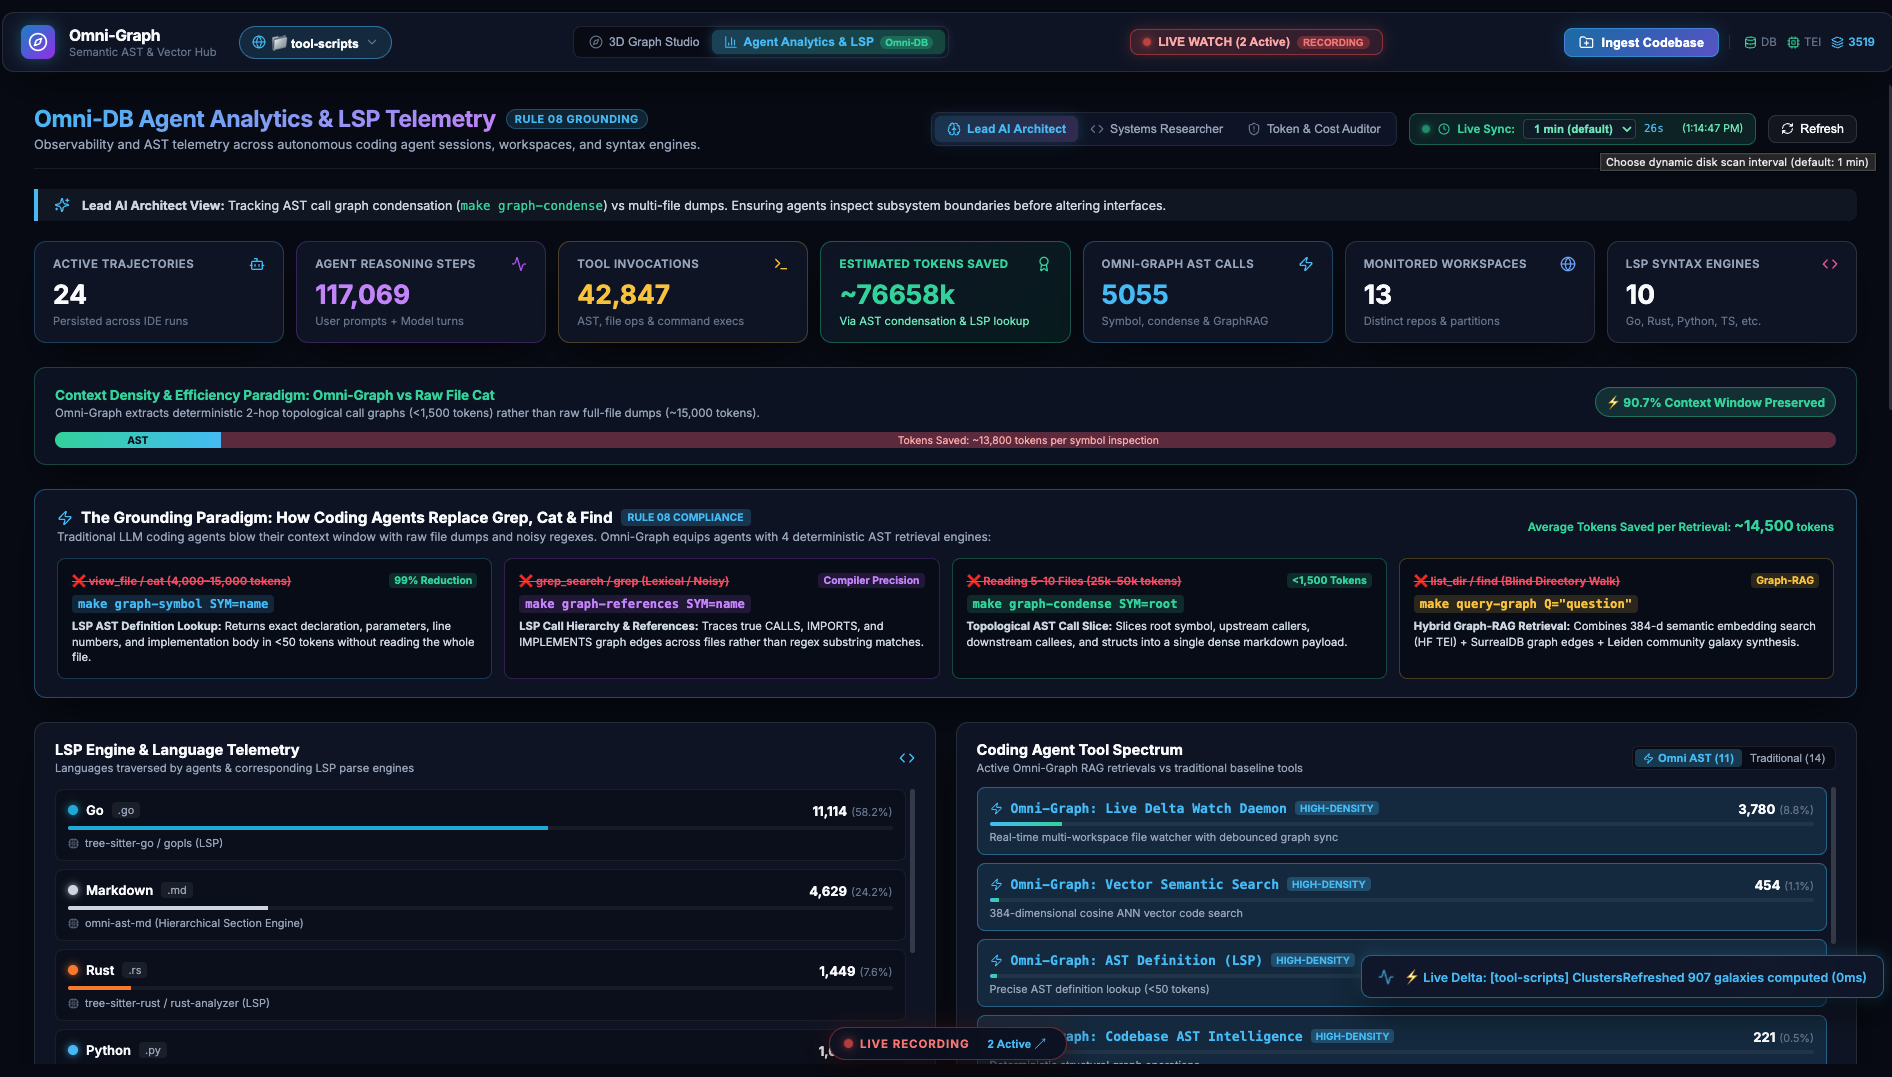Click the lightning icon on Omni-Graph AST Calls card
The image size is (1892, 1077).
click(x=1306, y=264)
